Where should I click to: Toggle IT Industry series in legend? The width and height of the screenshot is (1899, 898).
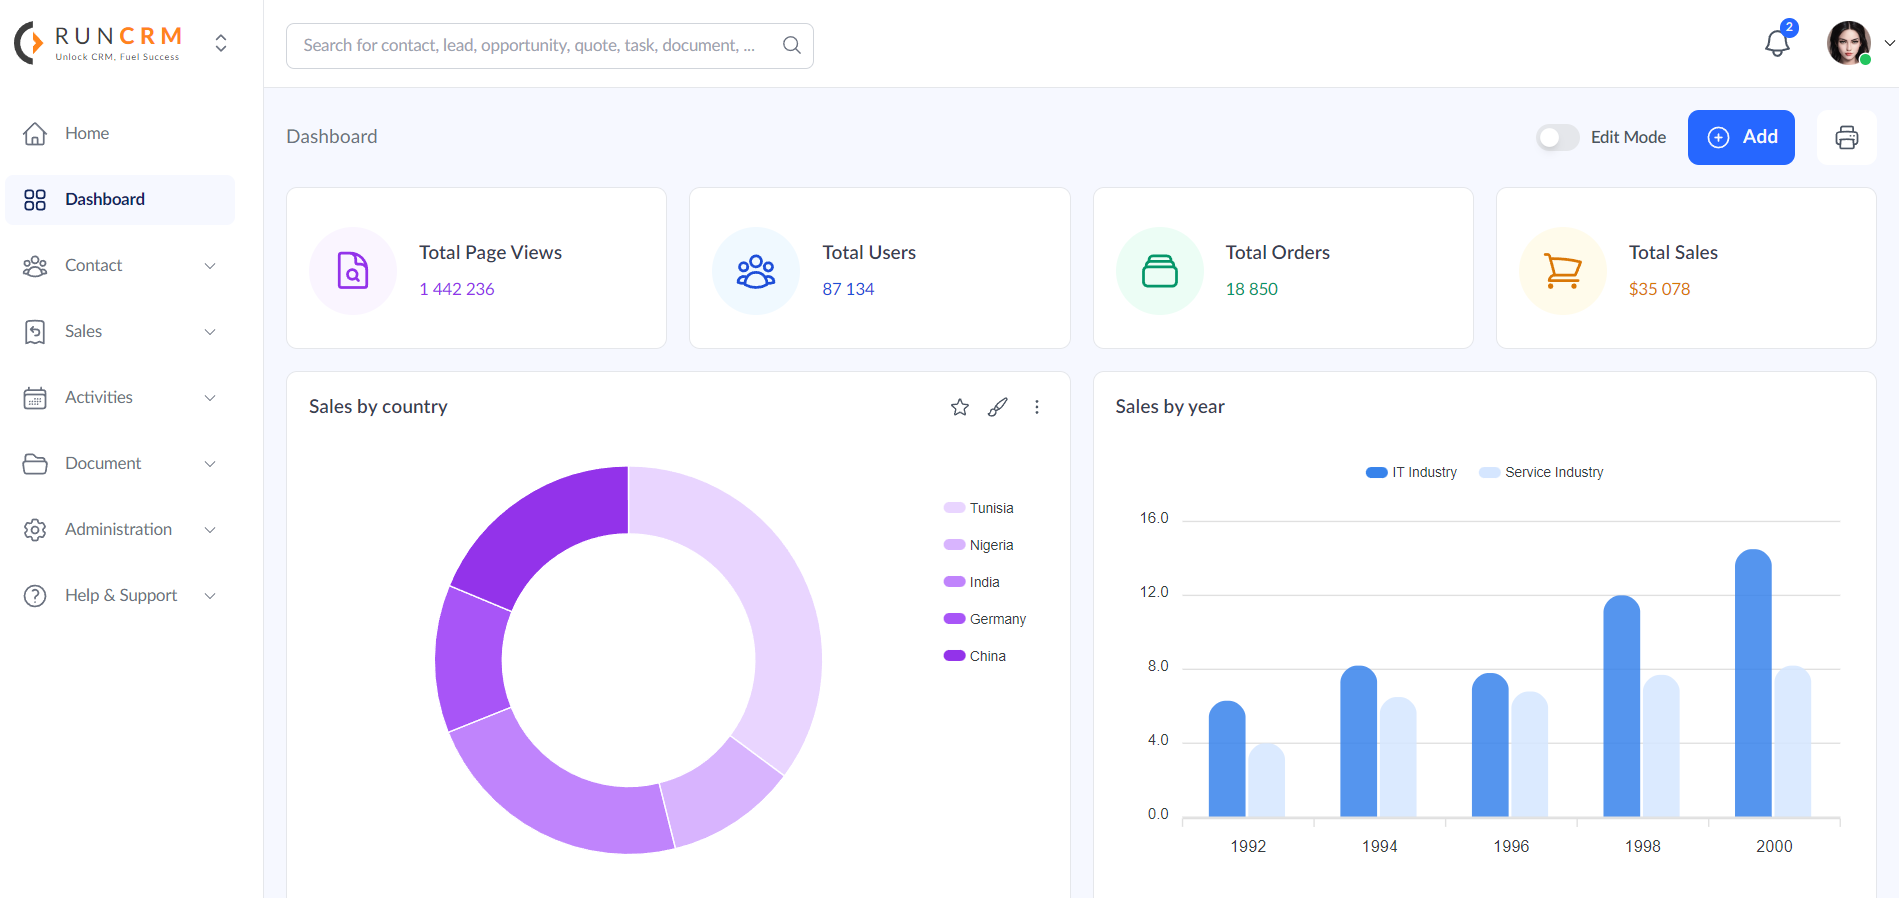click(x=1412, y=472)
